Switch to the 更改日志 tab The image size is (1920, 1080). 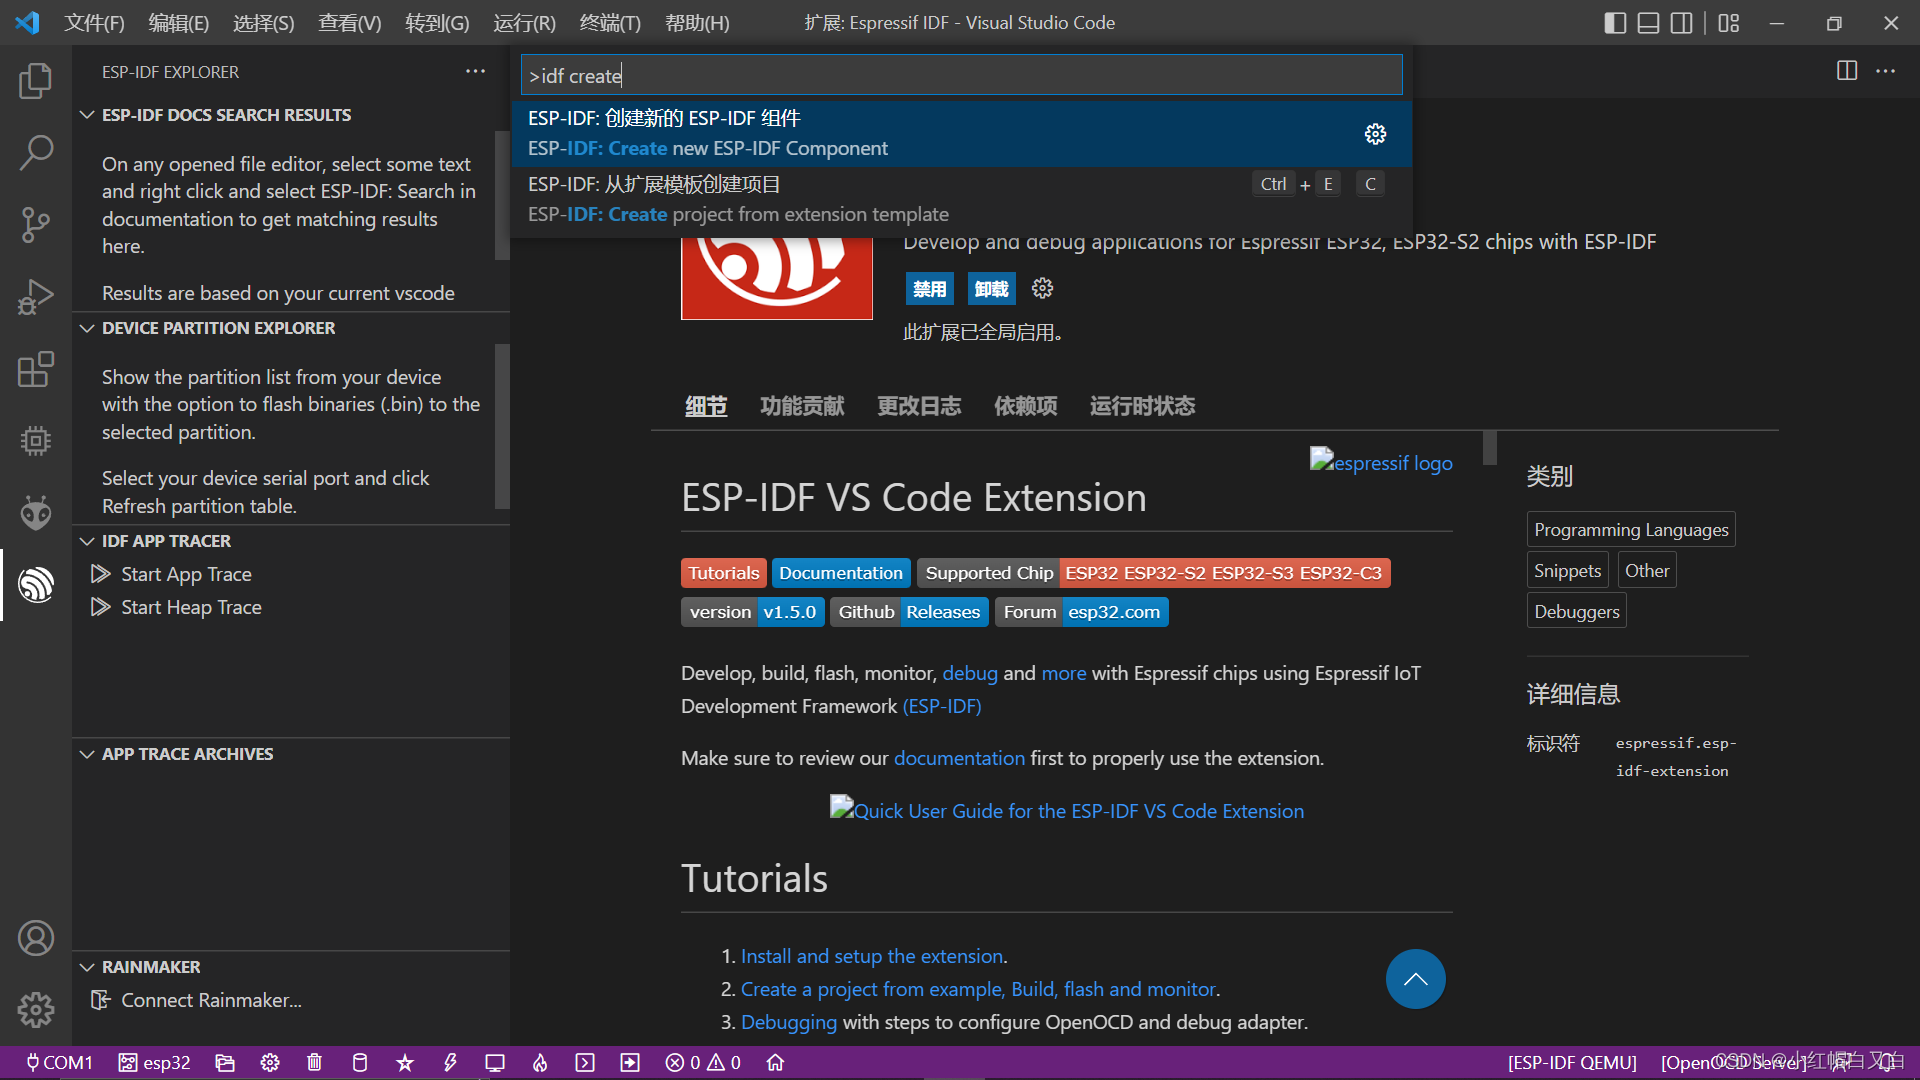[x=919, y=406]
